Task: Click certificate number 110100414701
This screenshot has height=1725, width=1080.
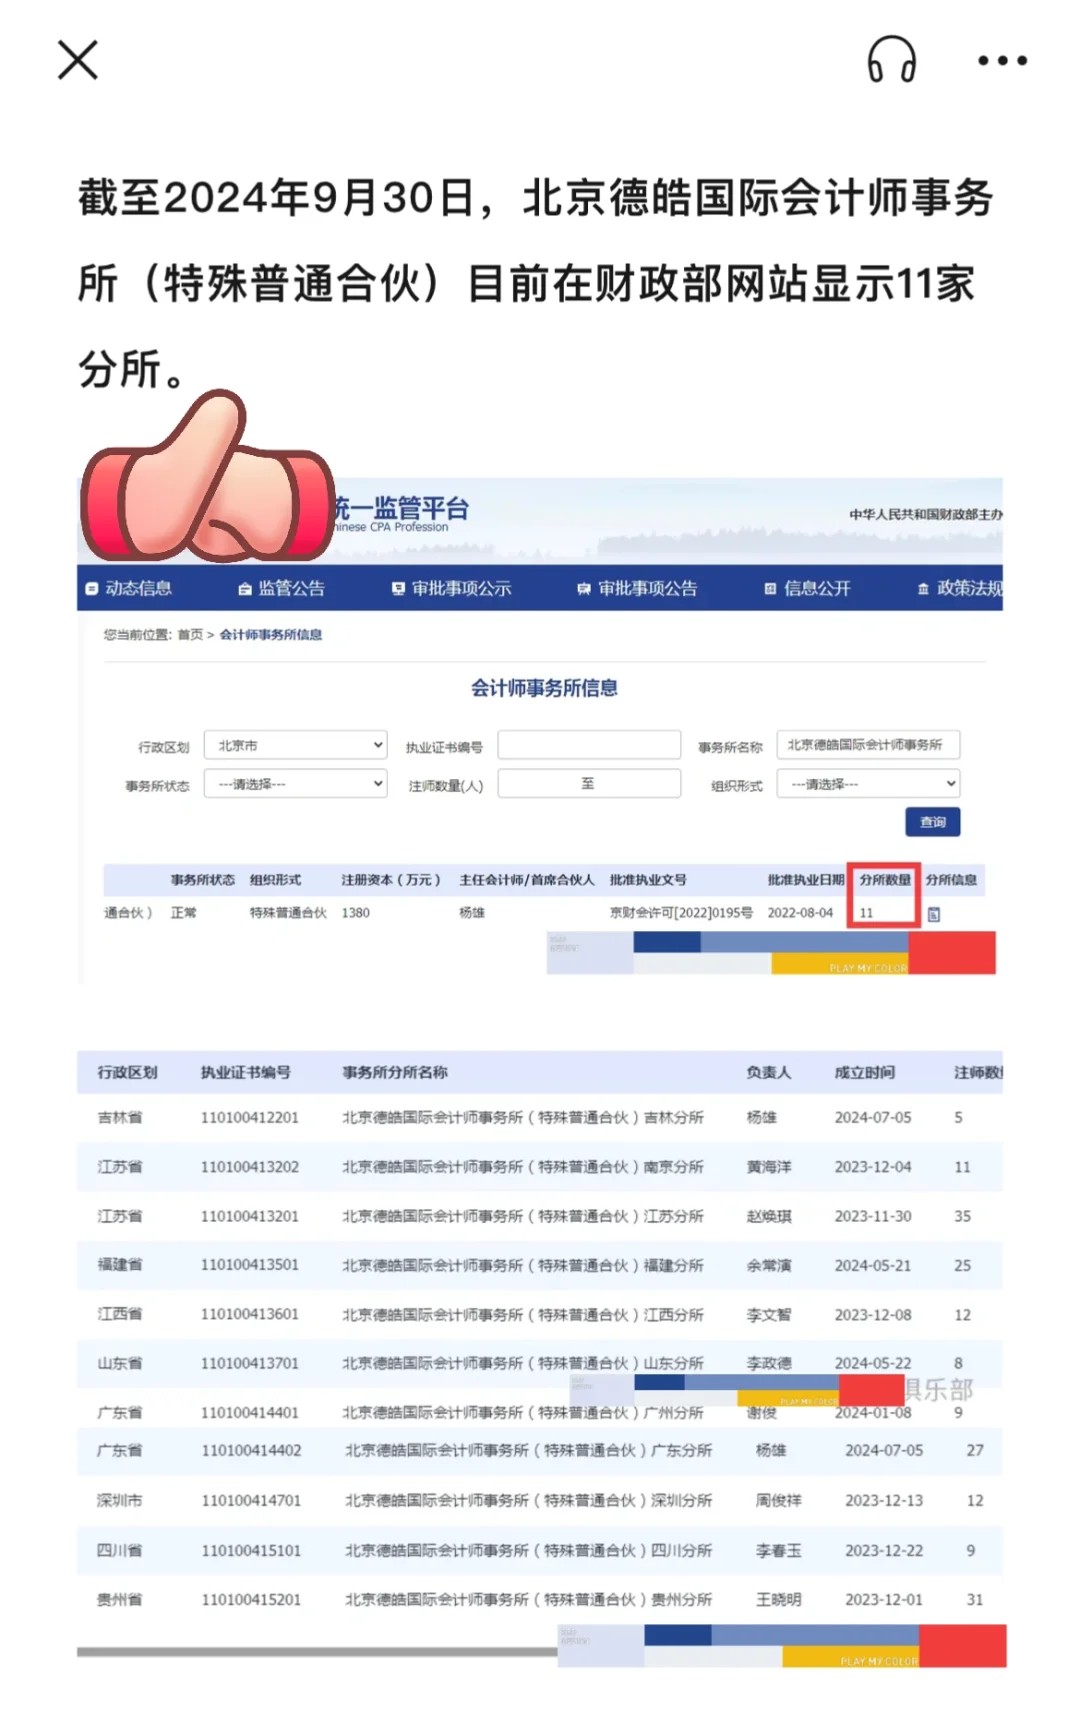Action: click(x=251, y=1500)
